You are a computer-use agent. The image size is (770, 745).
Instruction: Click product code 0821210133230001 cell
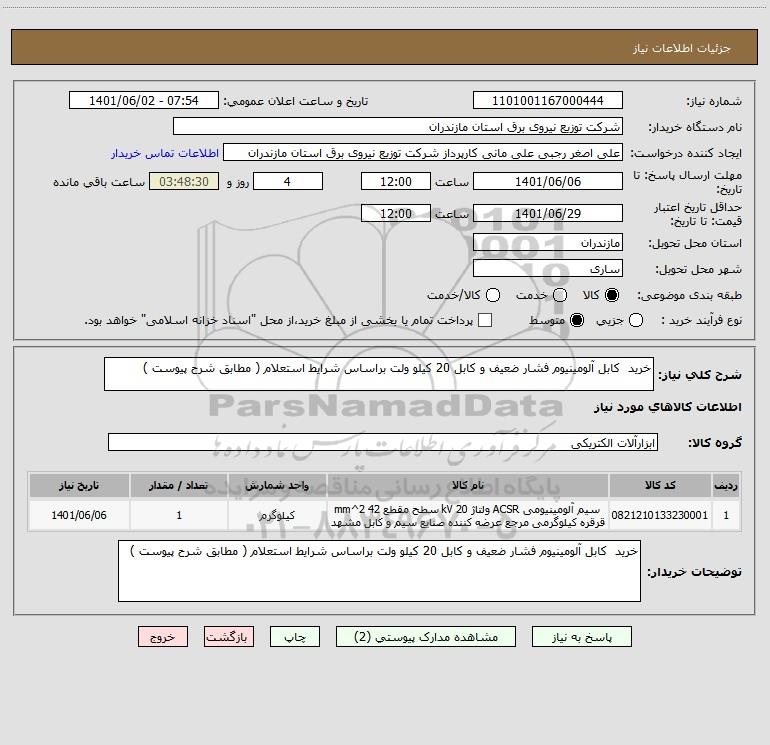pos(660,515)
